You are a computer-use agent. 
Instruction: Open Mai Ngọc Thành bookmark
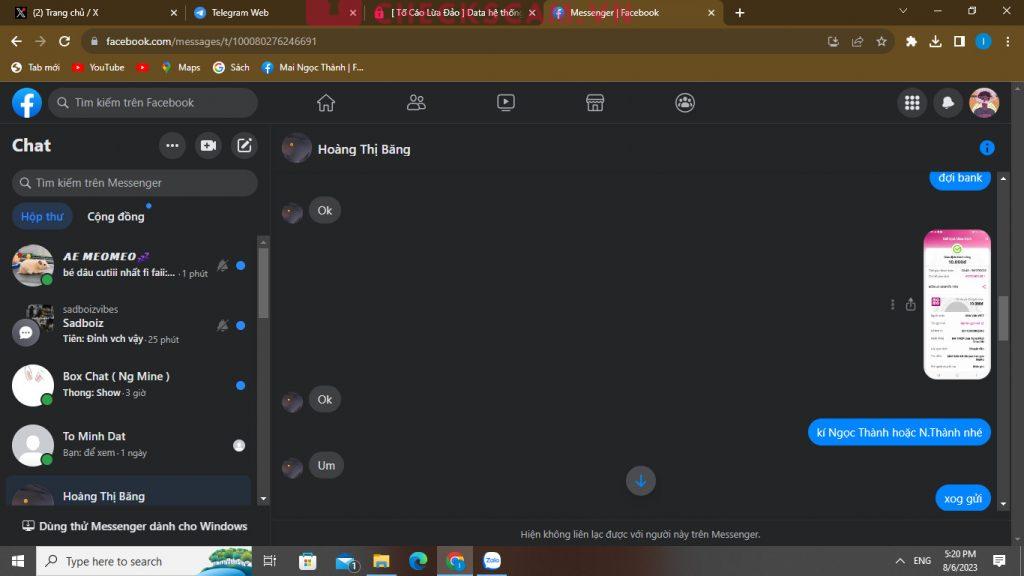click(313, 67)
